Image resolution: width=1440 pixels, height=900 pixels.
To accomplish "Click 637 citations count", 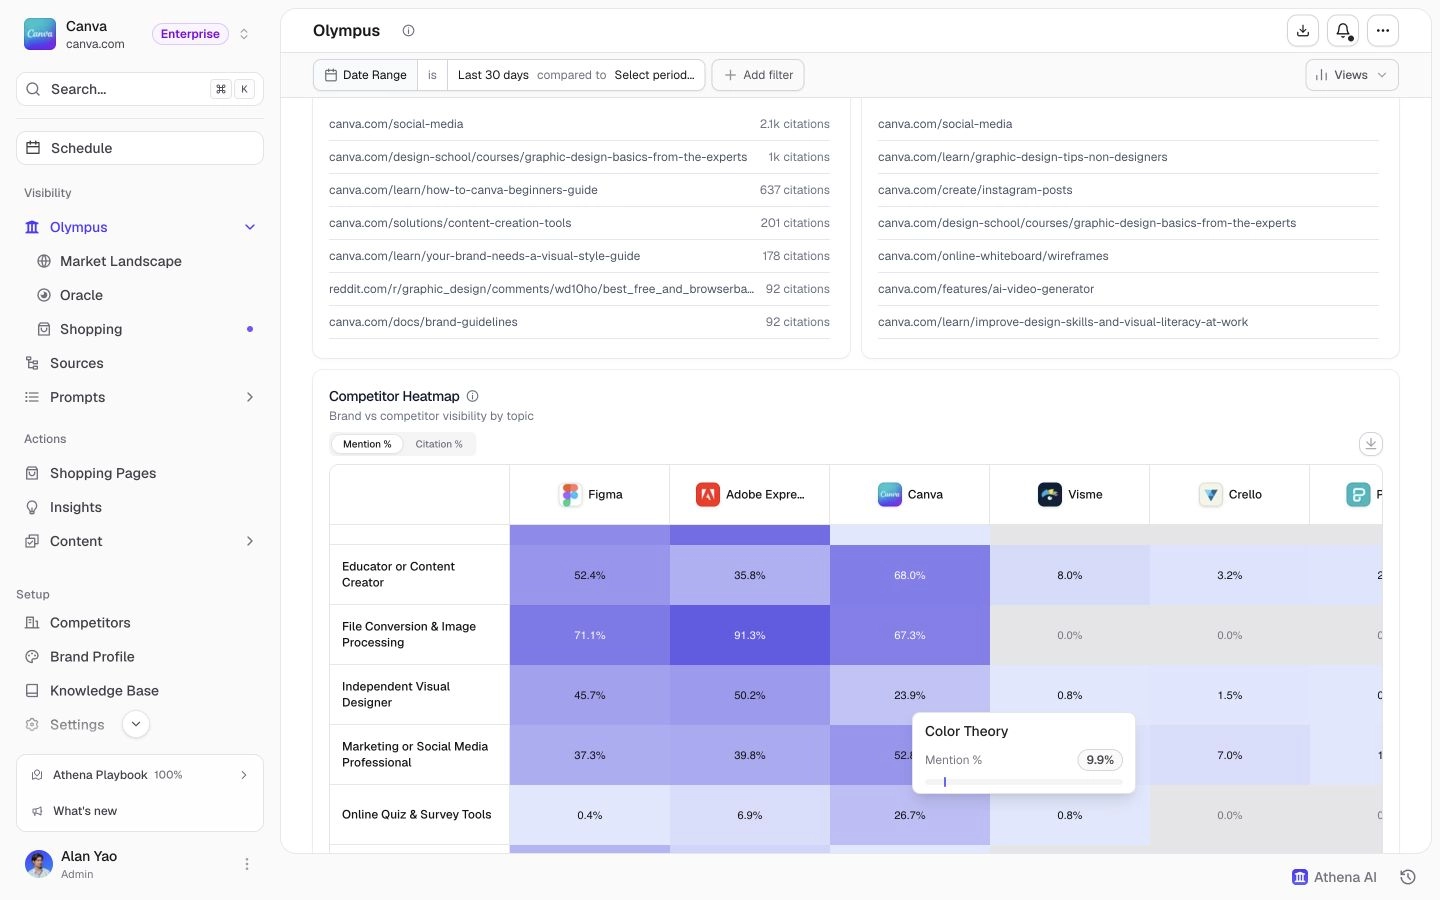I will tap(794, 190).
